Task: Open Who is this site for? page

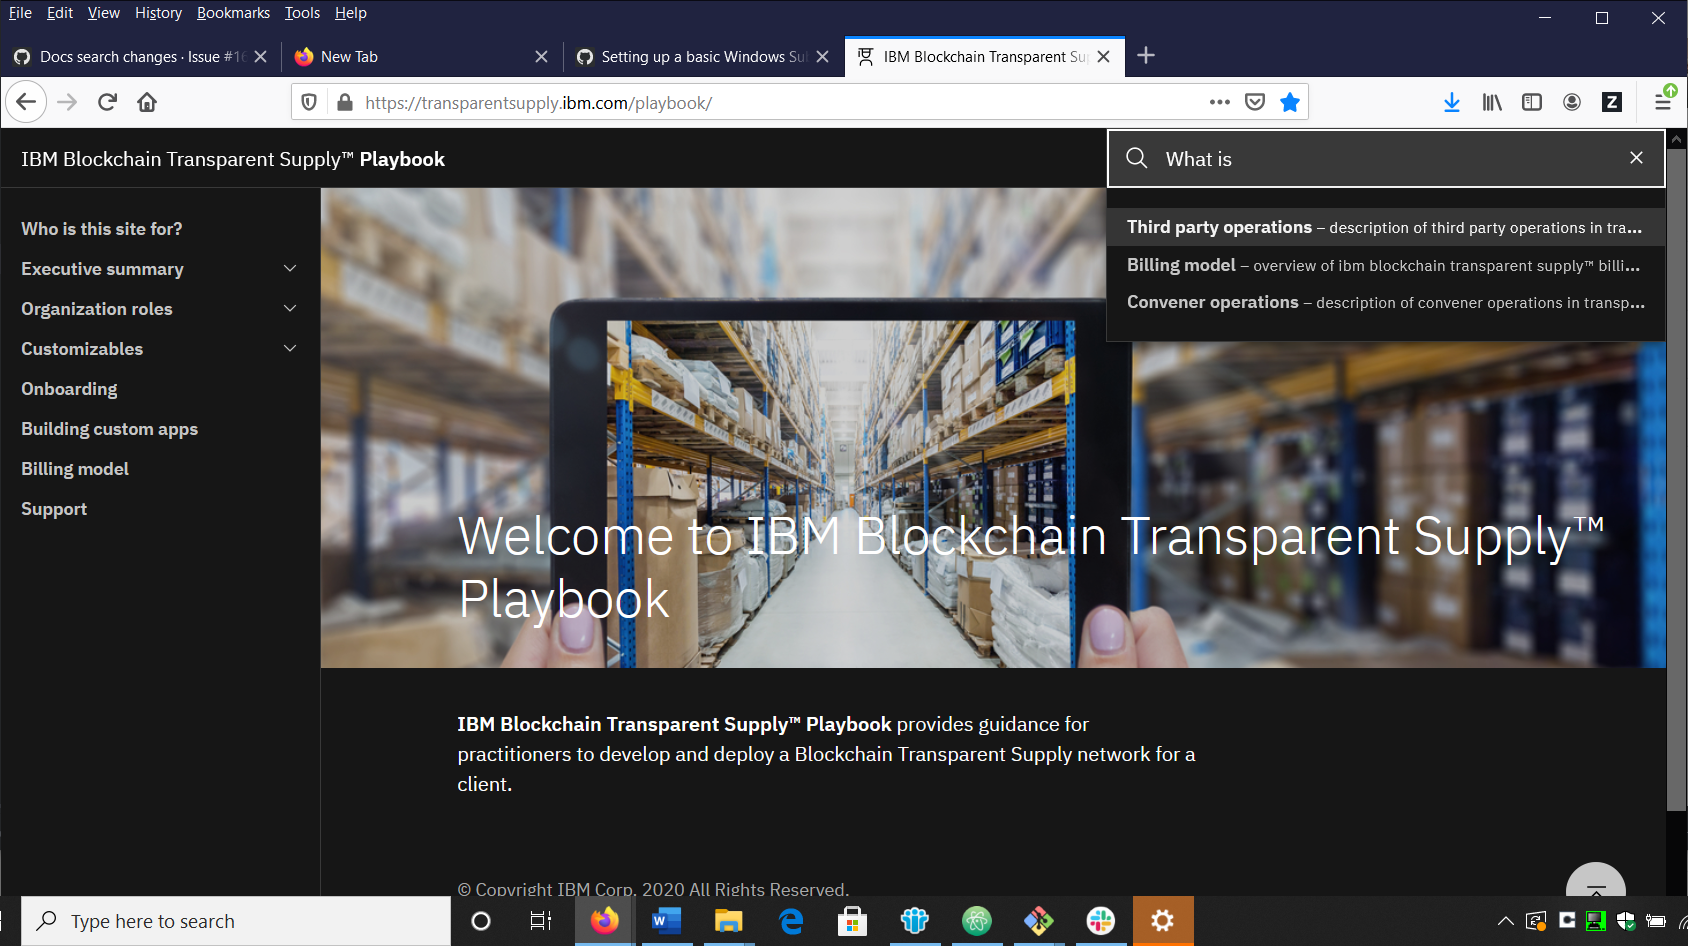Action: (102, 229)
